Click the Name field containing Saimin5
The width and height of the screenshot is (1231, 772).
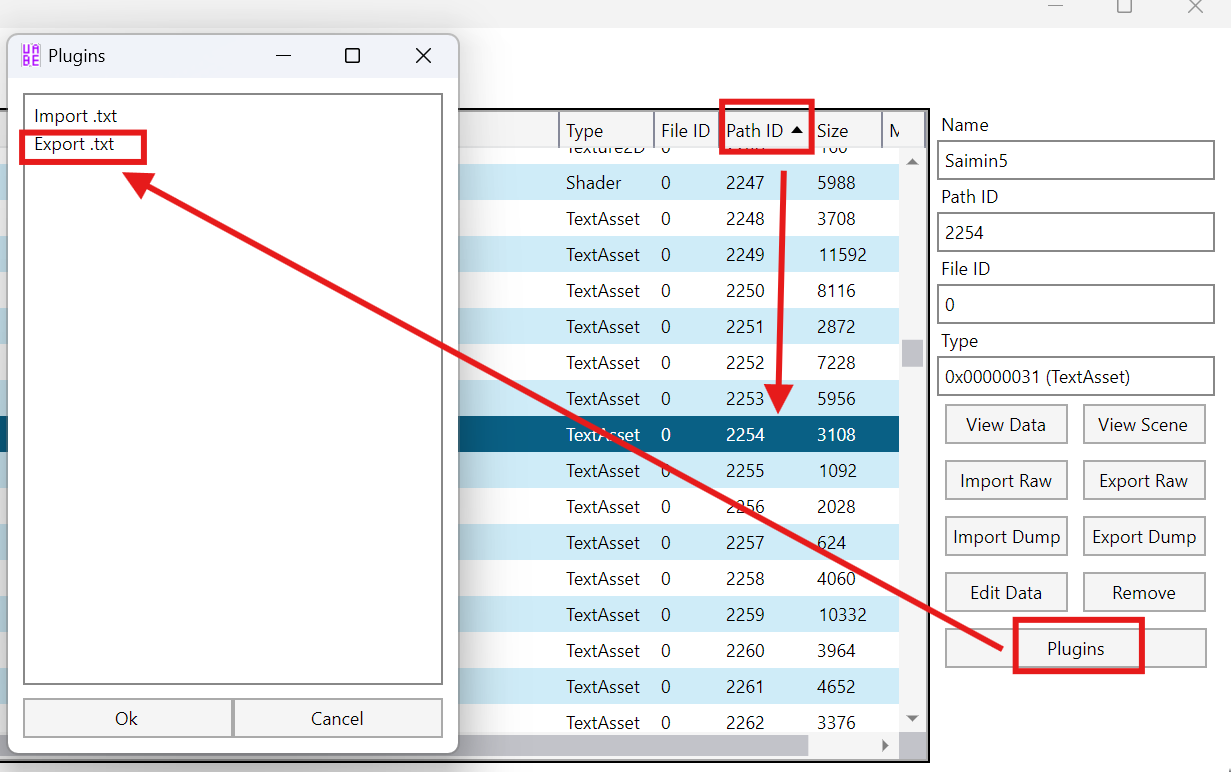click(x=1076, y=161)
